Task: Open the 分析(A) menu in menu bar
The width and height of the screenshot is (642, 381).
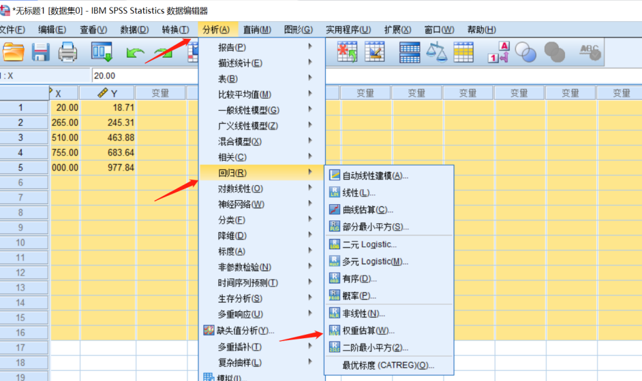Action: click(x=217, y=29)
